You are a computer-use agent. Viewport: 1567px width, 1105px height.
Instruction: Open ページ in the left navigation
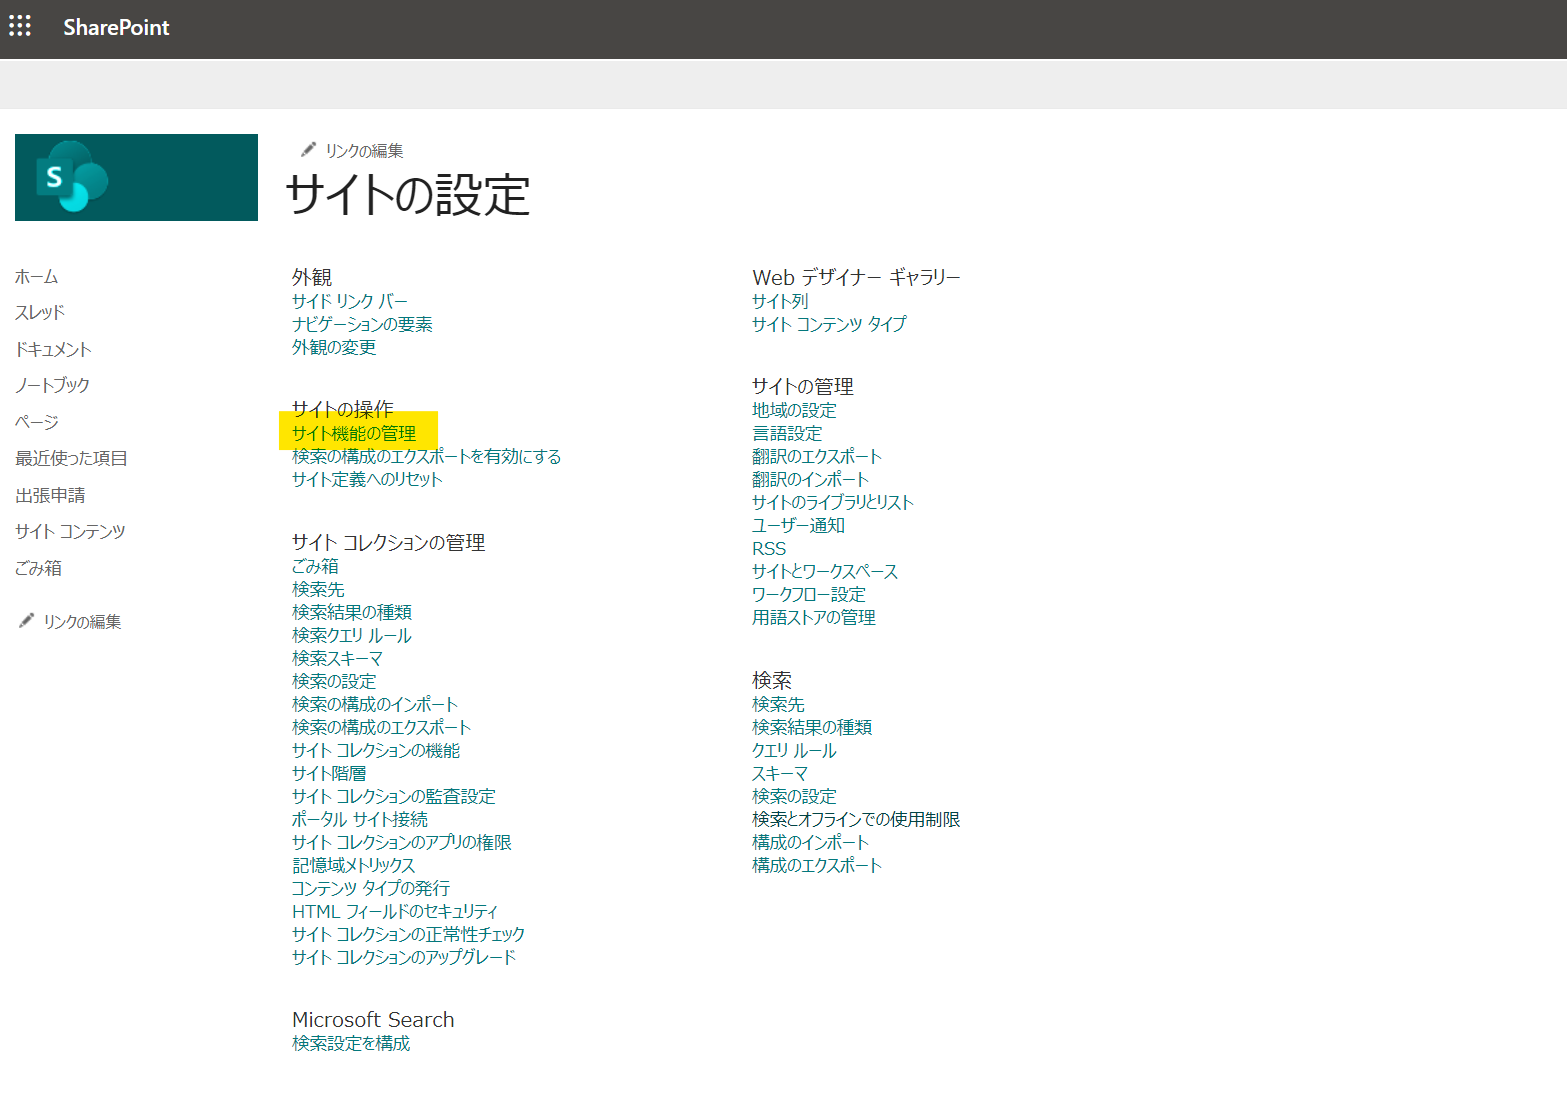click(37, 422)
